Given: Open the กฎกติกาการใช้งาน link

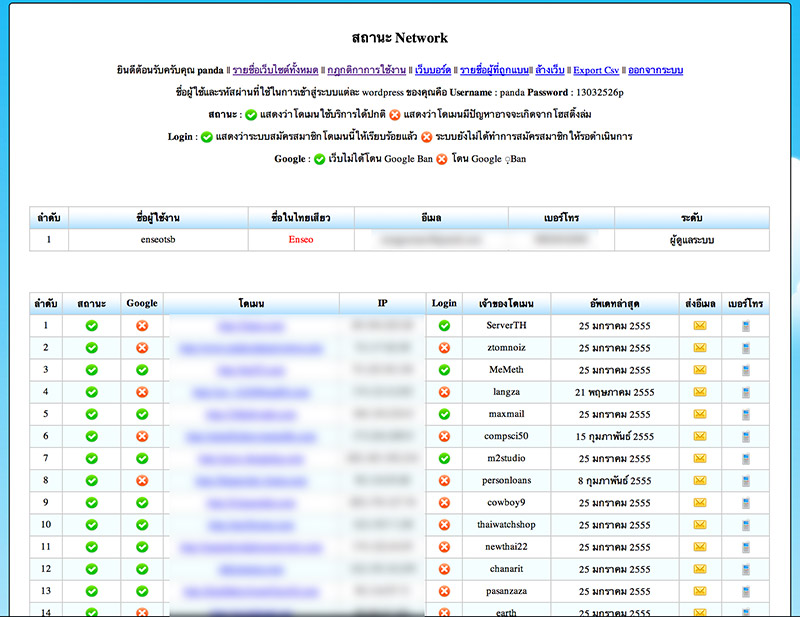Looking at the screenshot, I should click(367, 71).
